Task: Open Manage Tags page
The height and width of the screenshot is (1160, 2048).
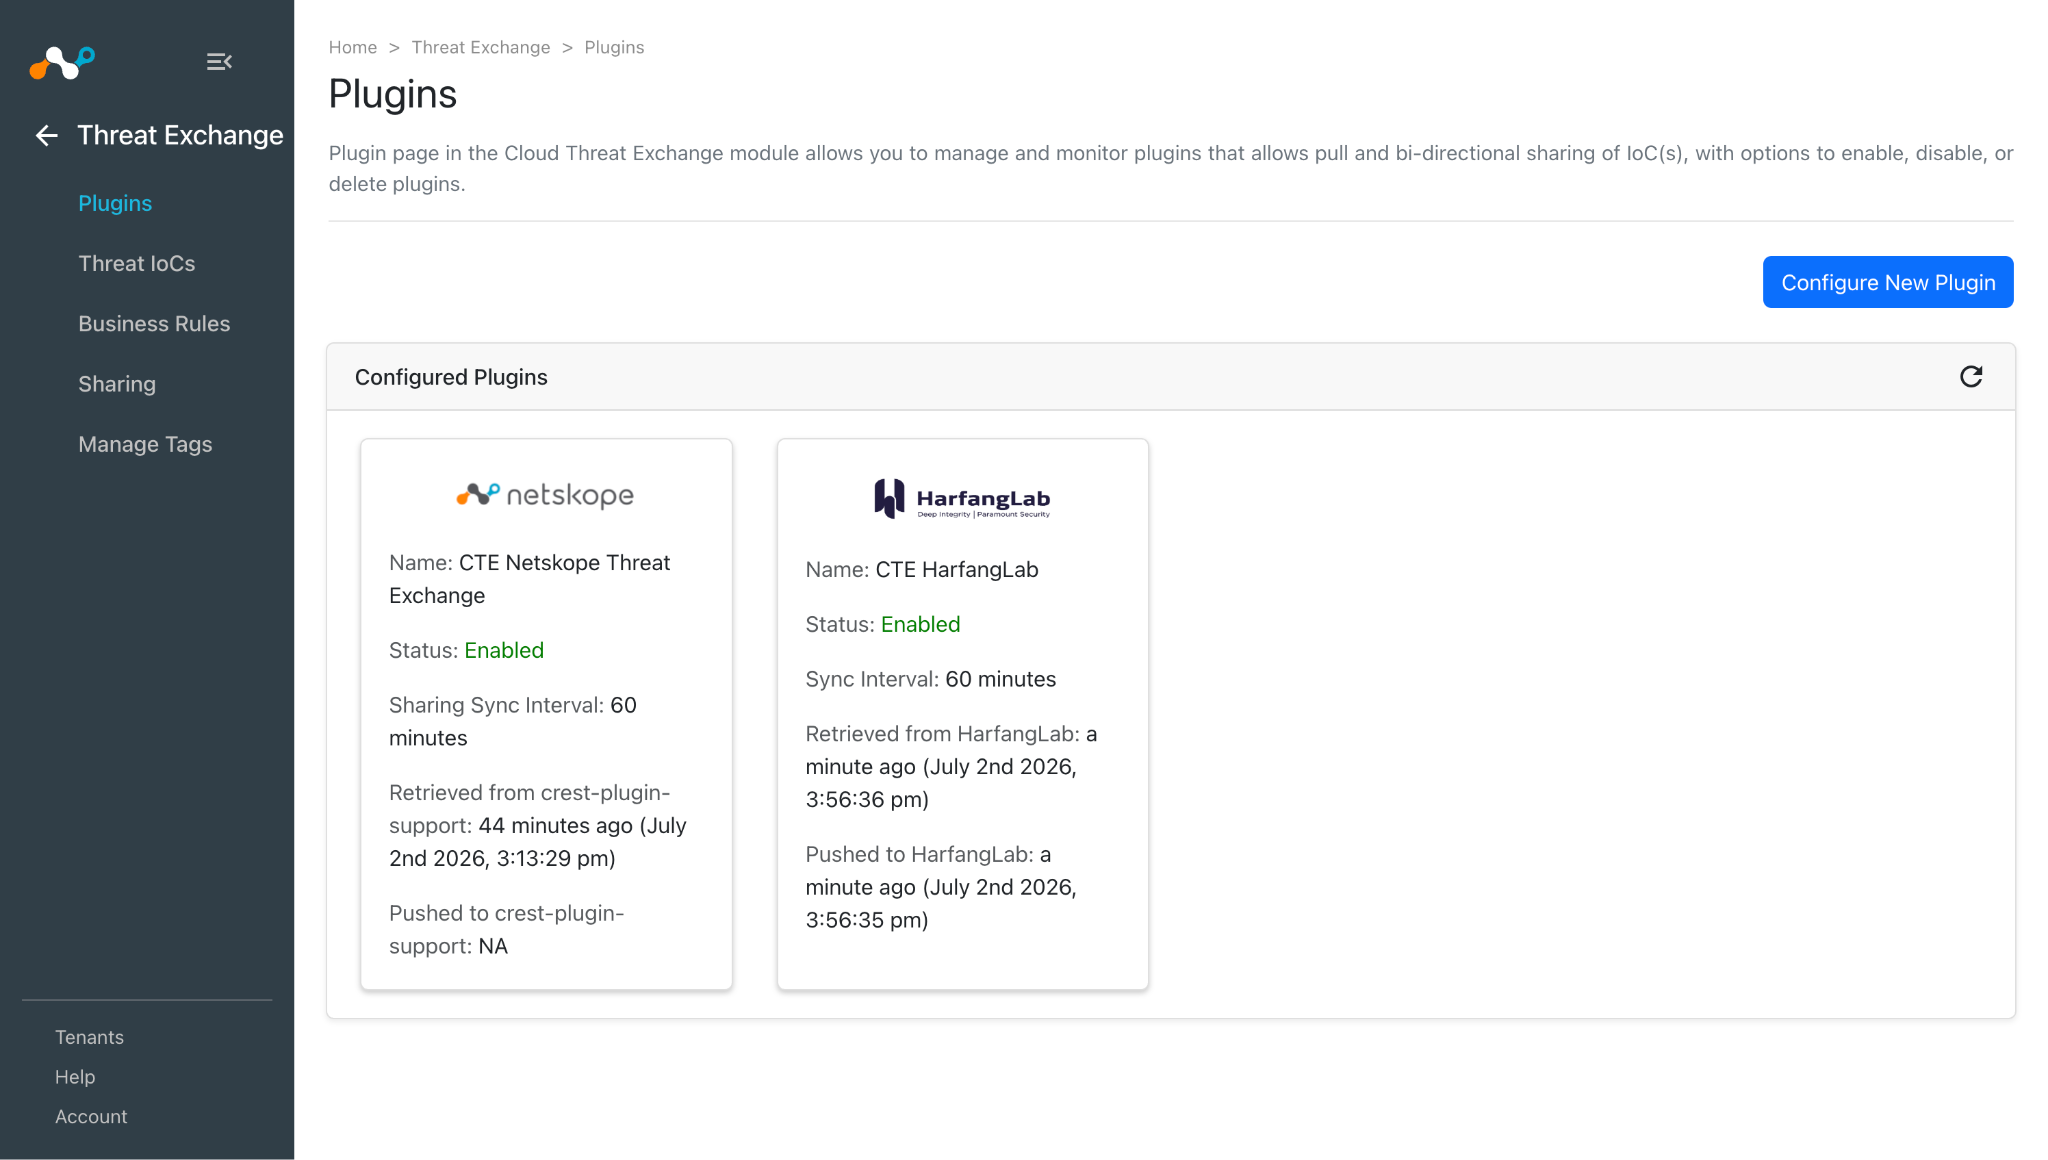Action: pos(145,444)
